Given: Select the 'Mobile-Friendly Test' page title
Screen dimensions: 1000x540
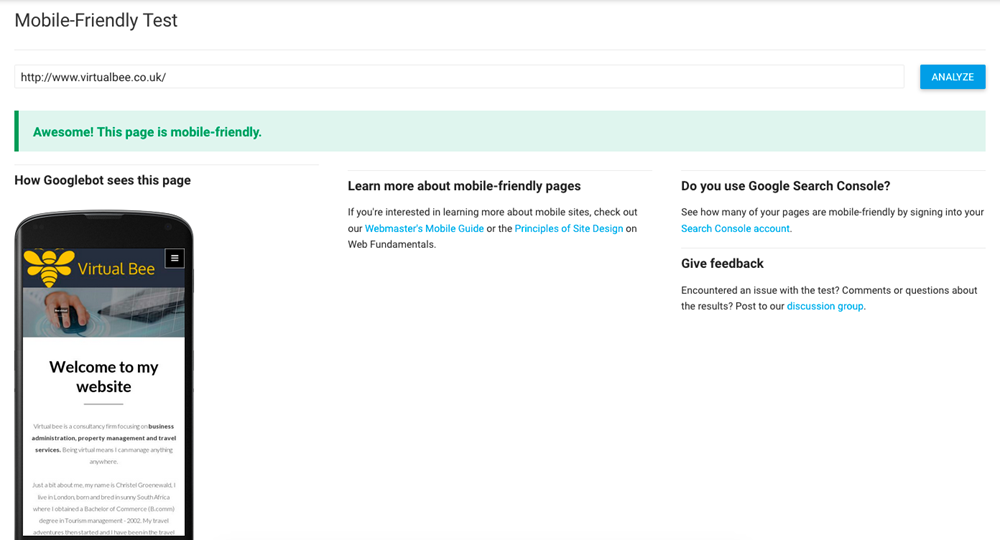Looking at the screenshot, I should [x=96, y=20].
